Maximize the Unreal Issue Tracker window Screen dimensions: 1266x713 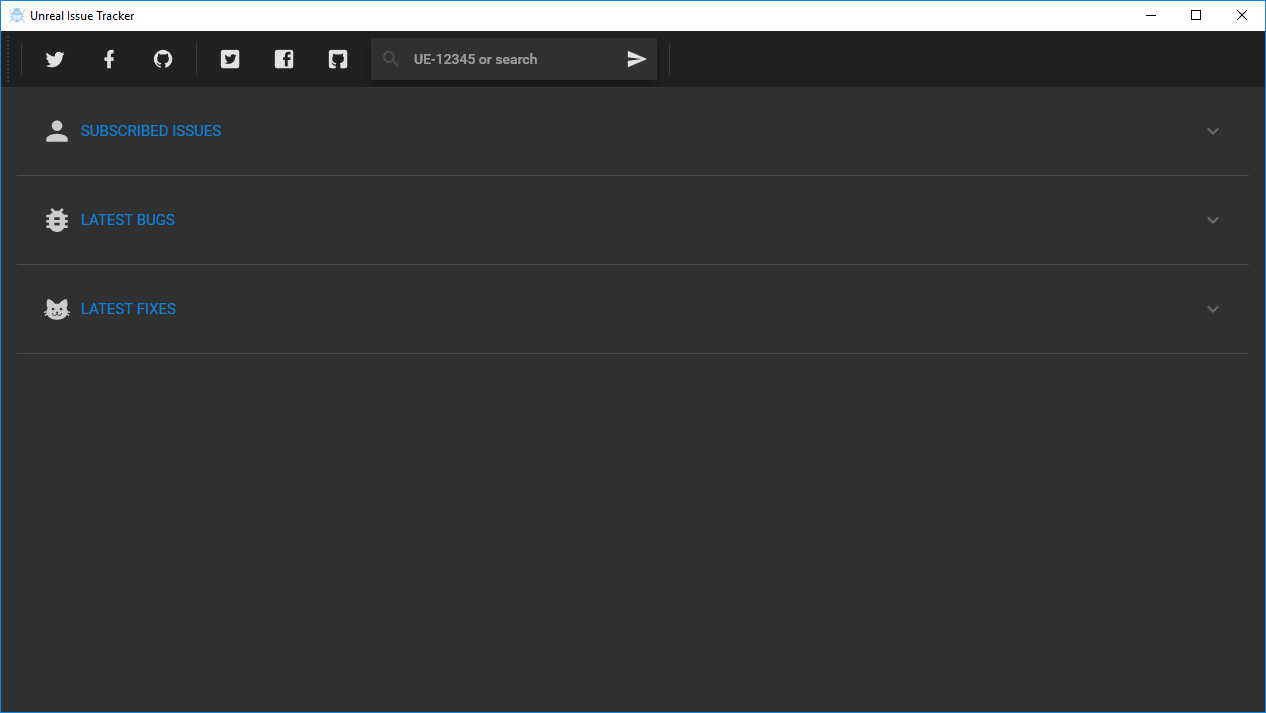click(x=1196, y=15)
